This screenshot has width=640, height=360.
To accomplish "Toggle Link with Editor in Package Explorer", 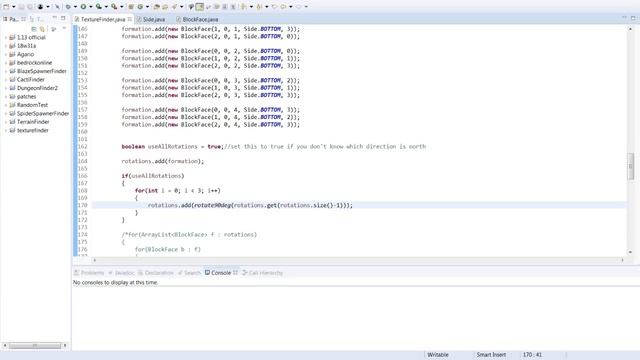I will [x=42, y=29].
